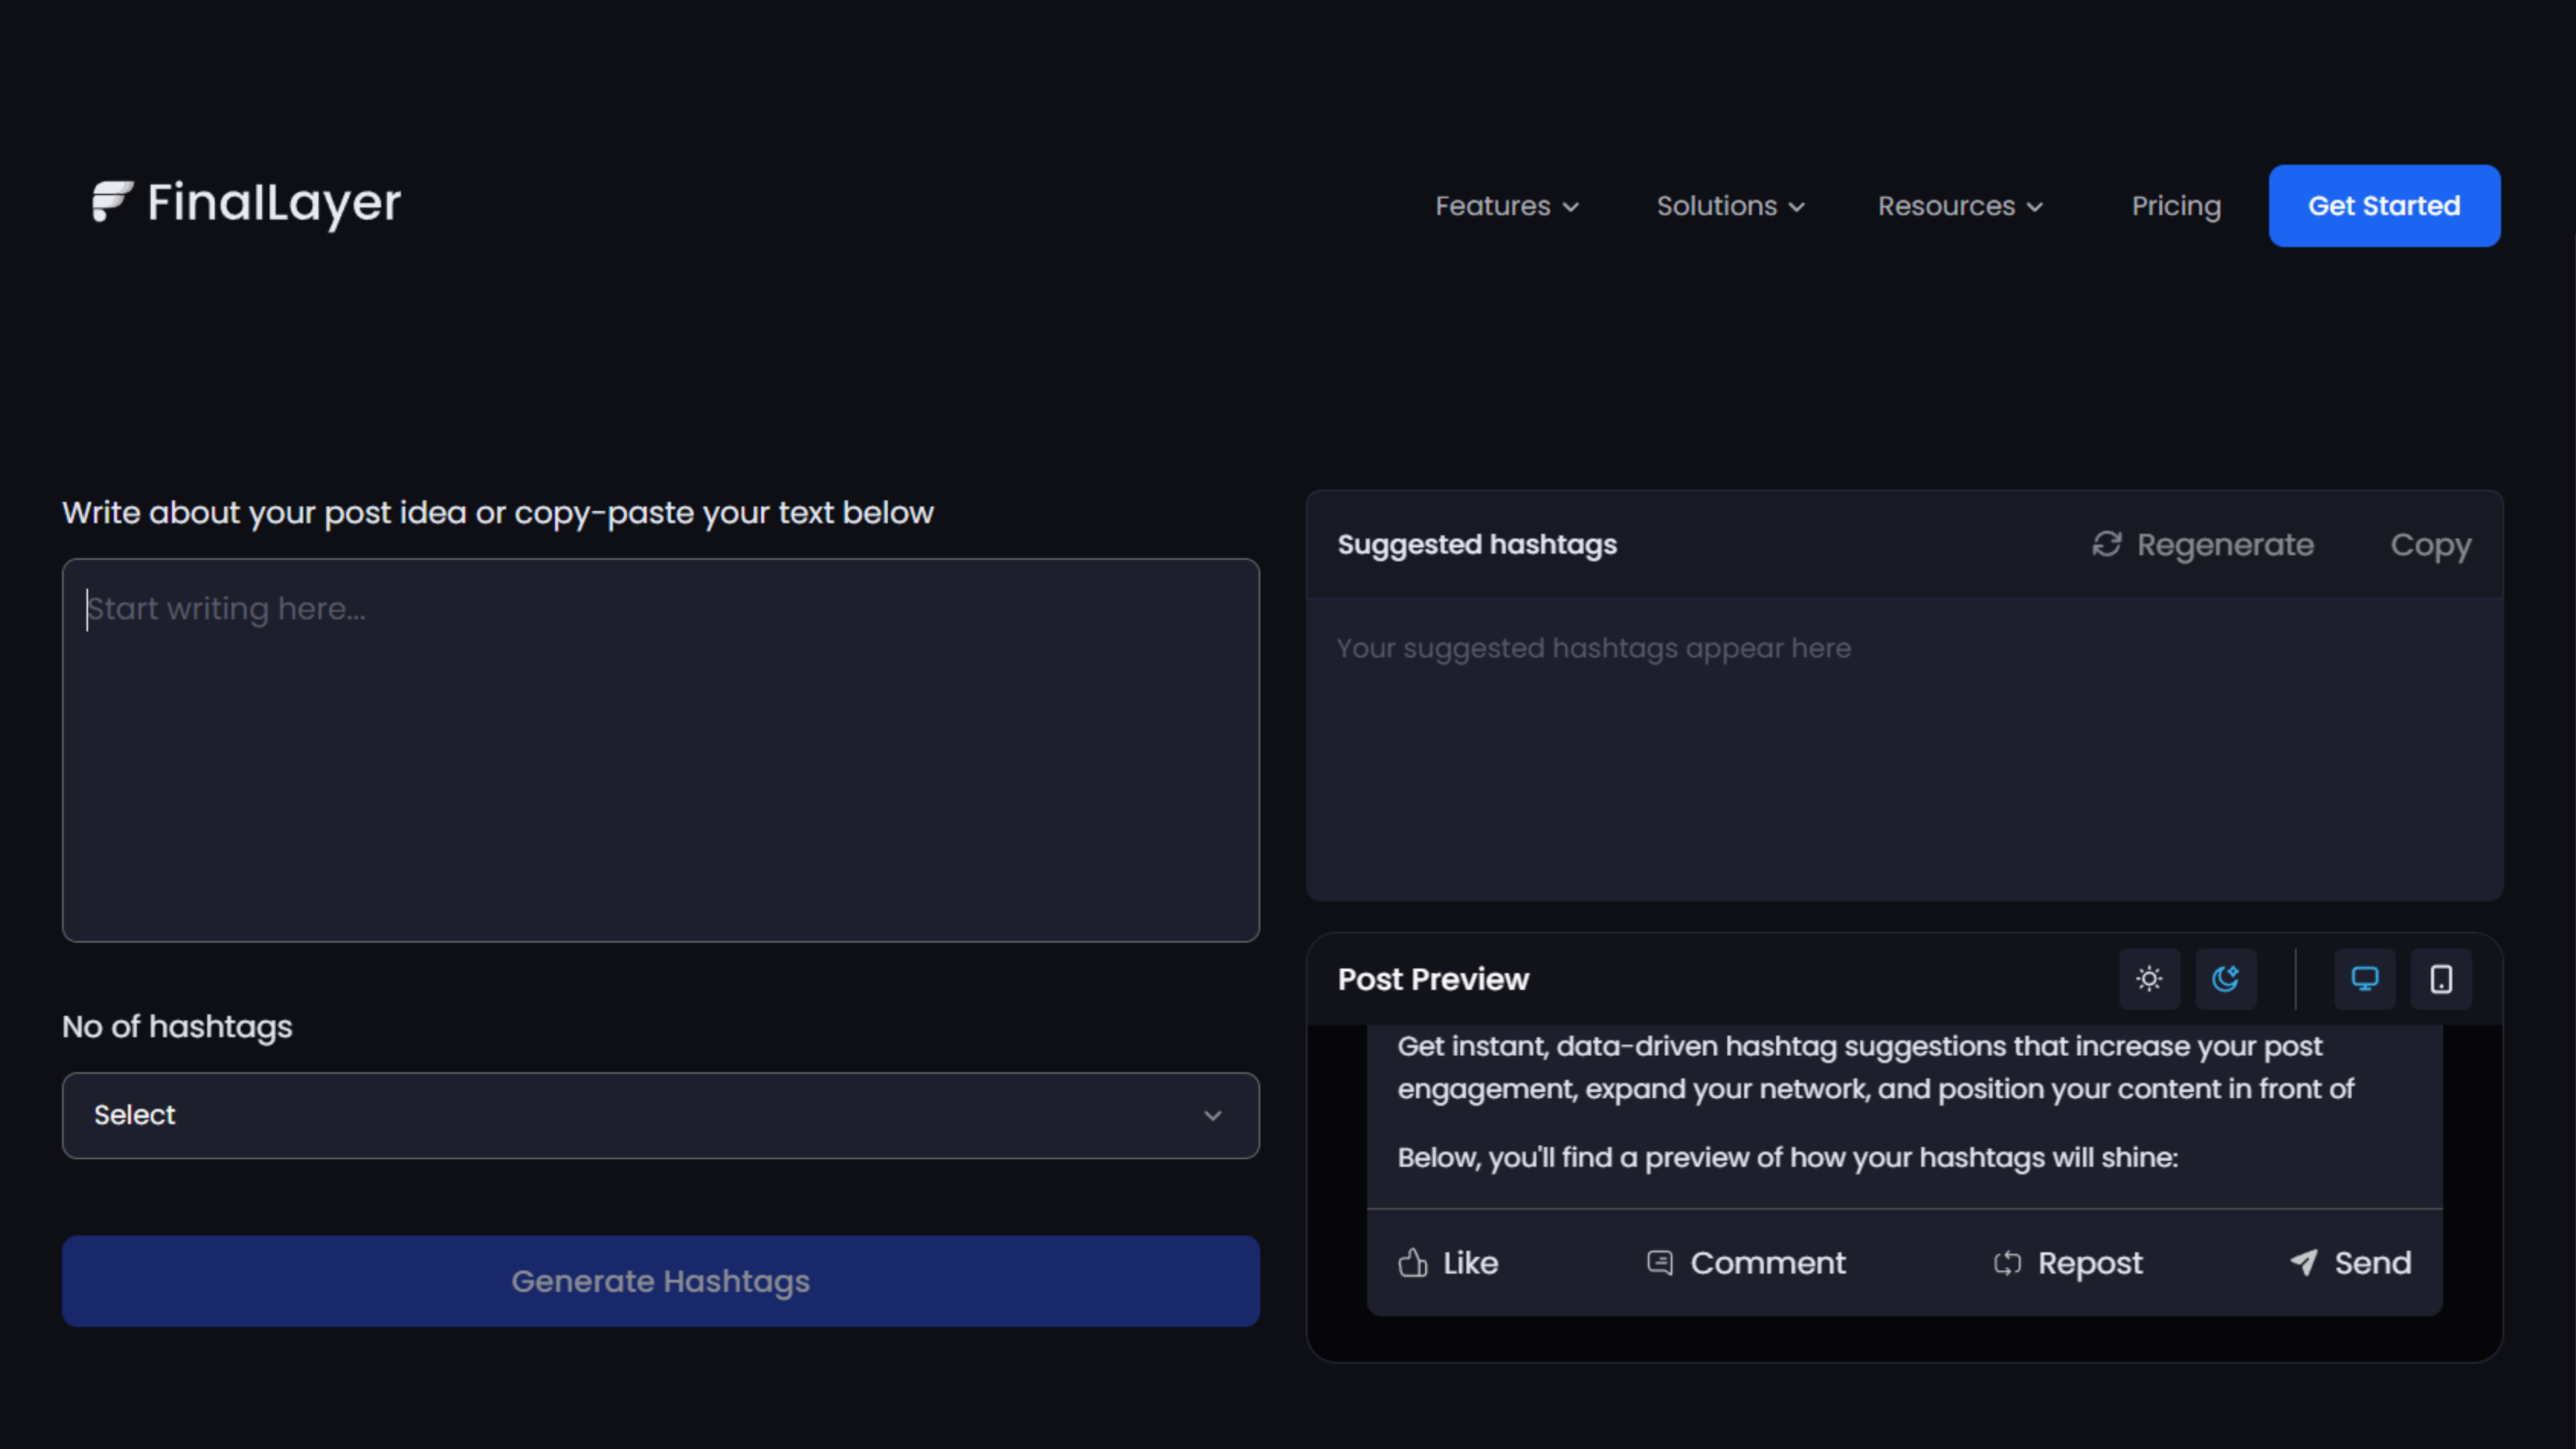Click the FinalLayer logo
This screenshot has height=1449, width=2576.
click(245, 204)
